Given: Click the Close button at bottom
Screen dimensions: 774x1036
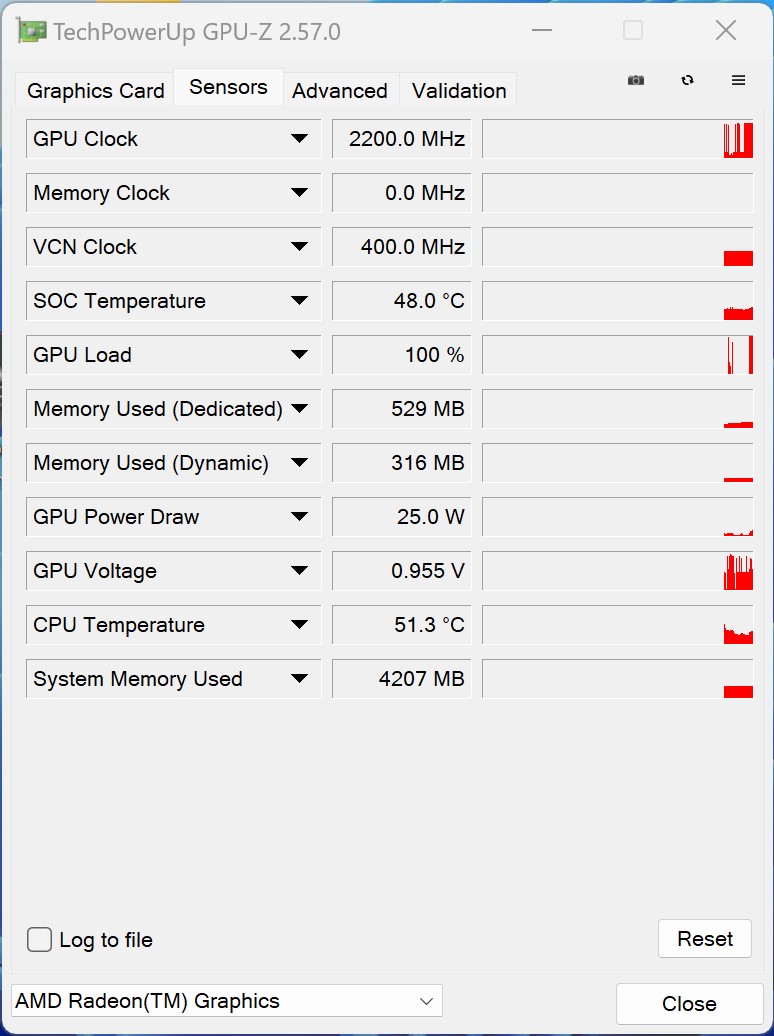Looking at the screenshot, I should click(689, 1004).
